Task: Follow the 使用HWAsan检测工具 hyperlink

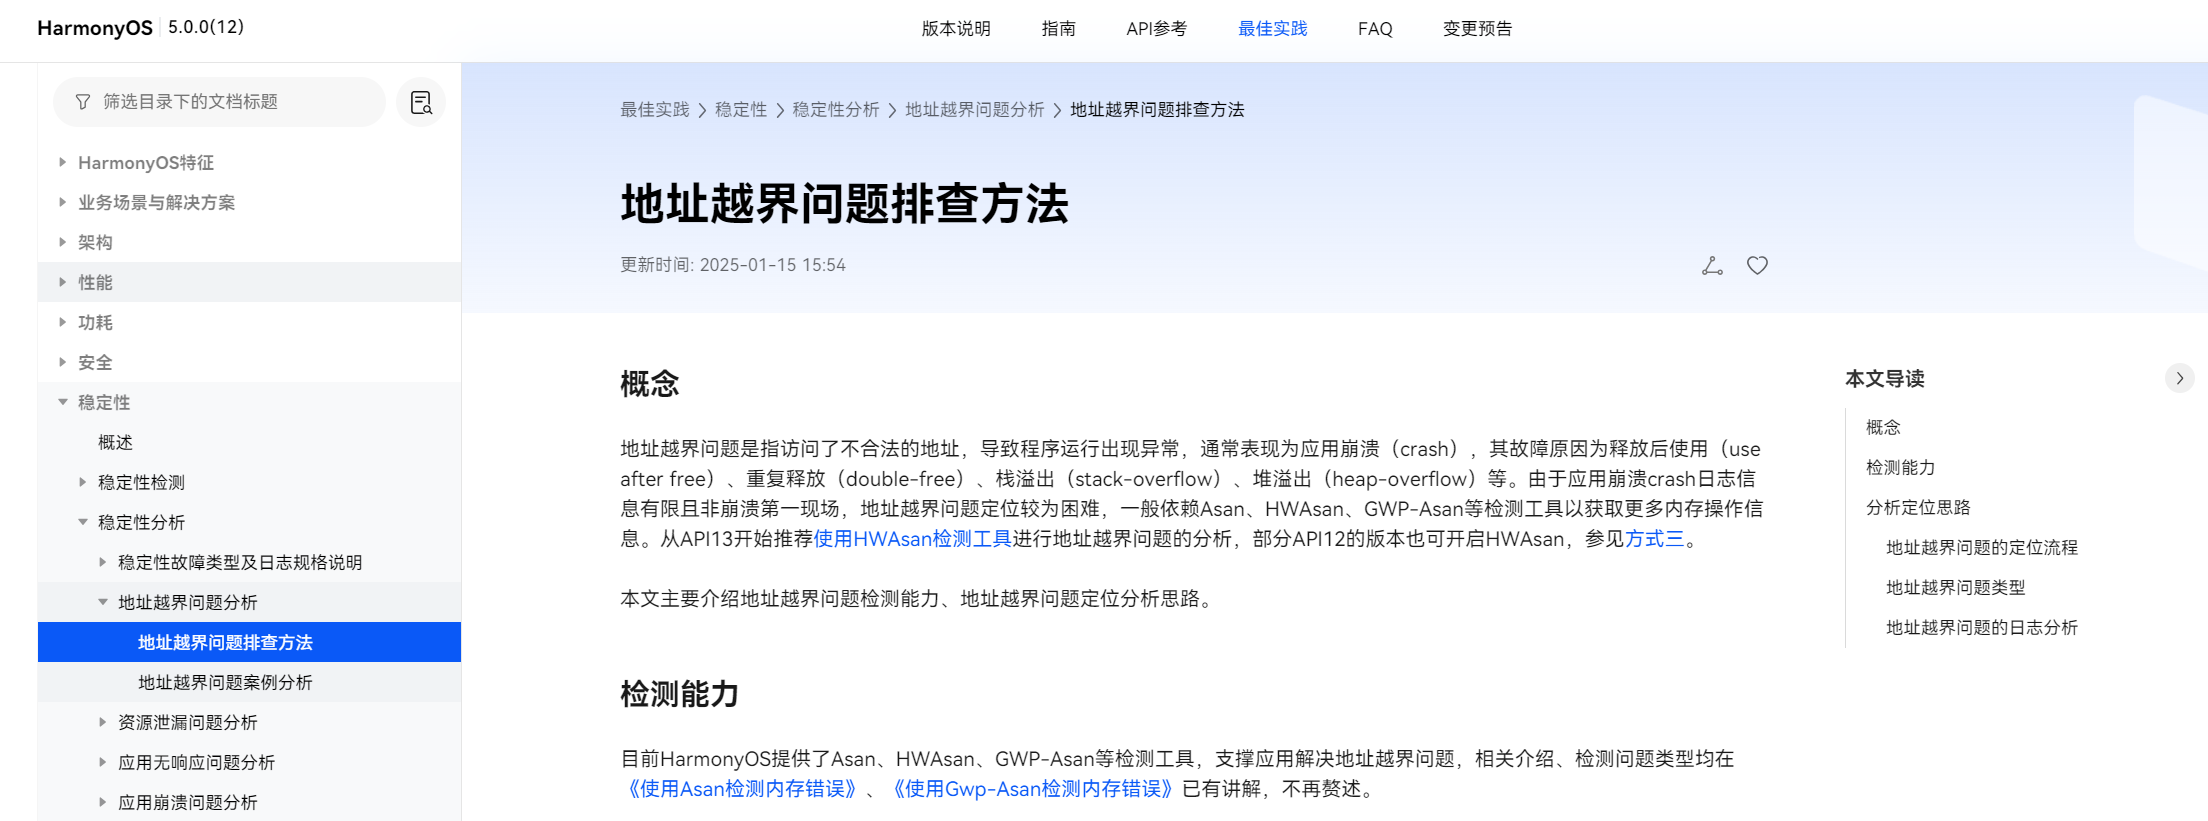Action: 912,539
